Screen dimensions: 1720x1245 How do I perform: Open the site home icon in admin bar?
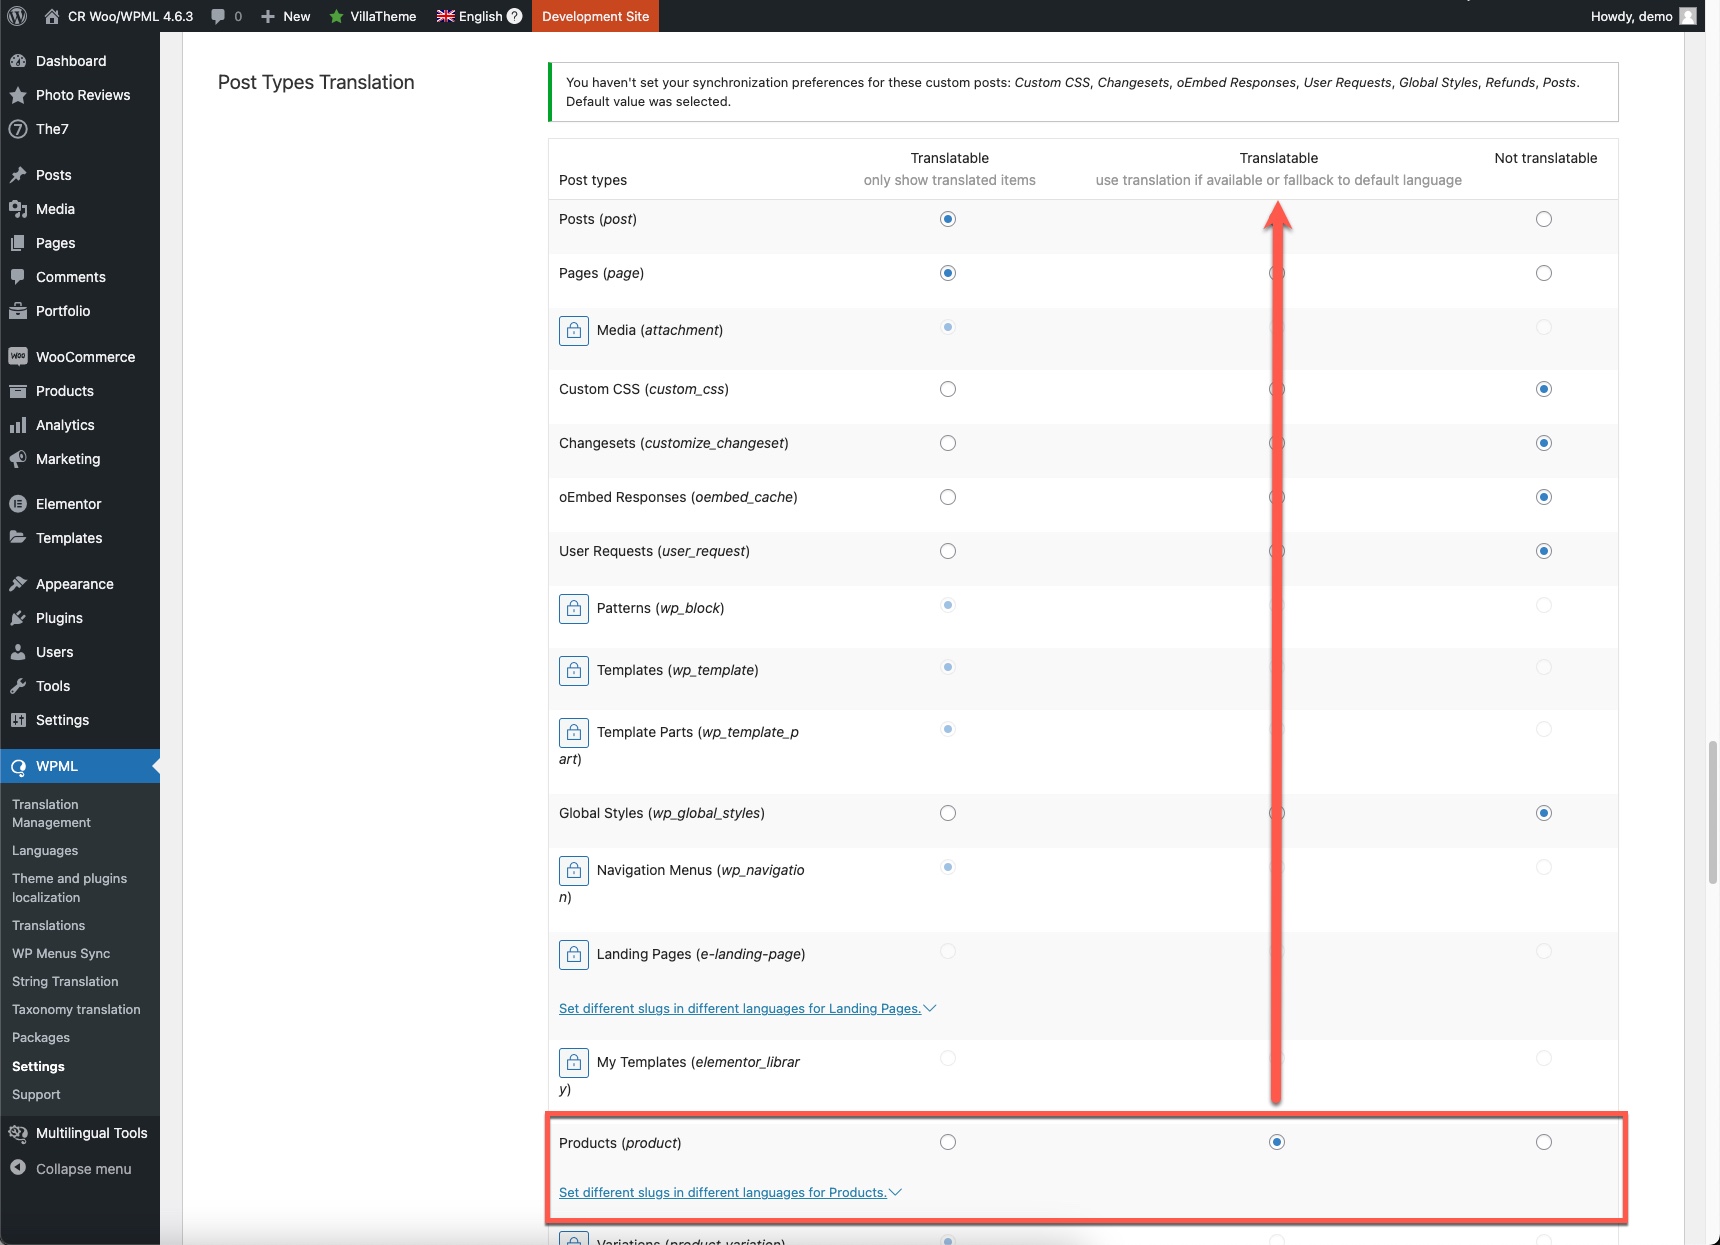52,16
